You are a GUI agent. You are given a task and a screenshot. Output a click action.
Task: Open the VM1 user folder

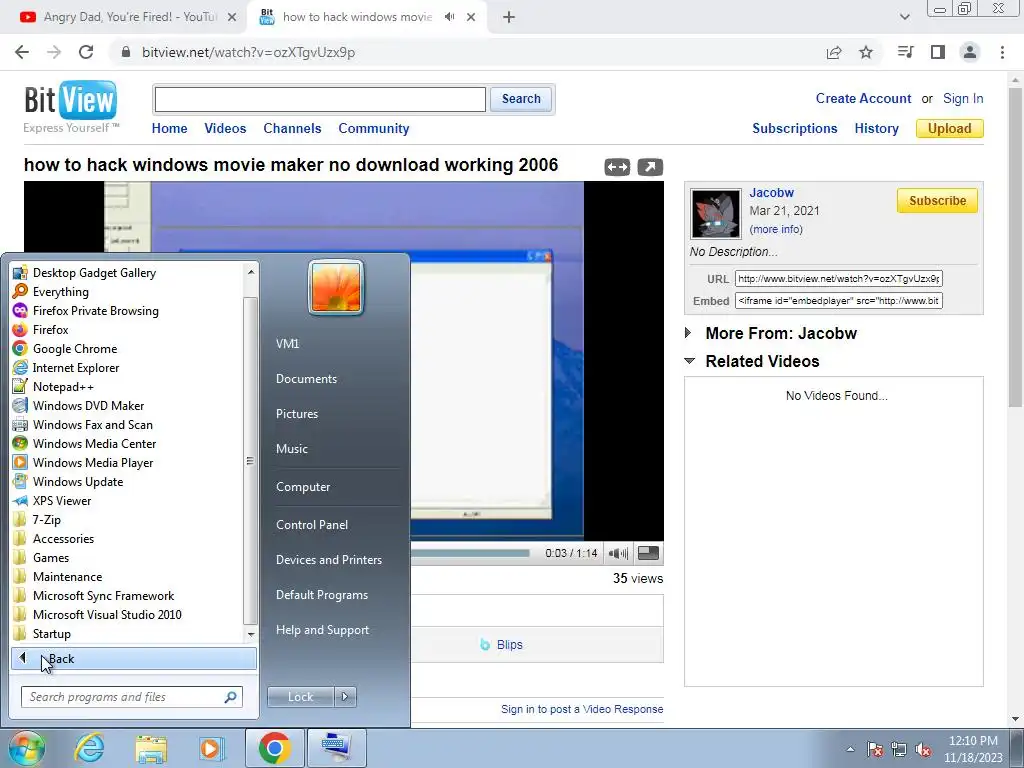[x=287, y=344]
